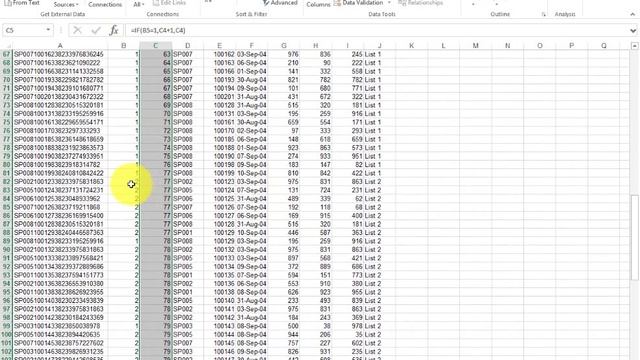Click cell SP0031001433823850038978
The image size is (640, 360).
tap(60, 326)
